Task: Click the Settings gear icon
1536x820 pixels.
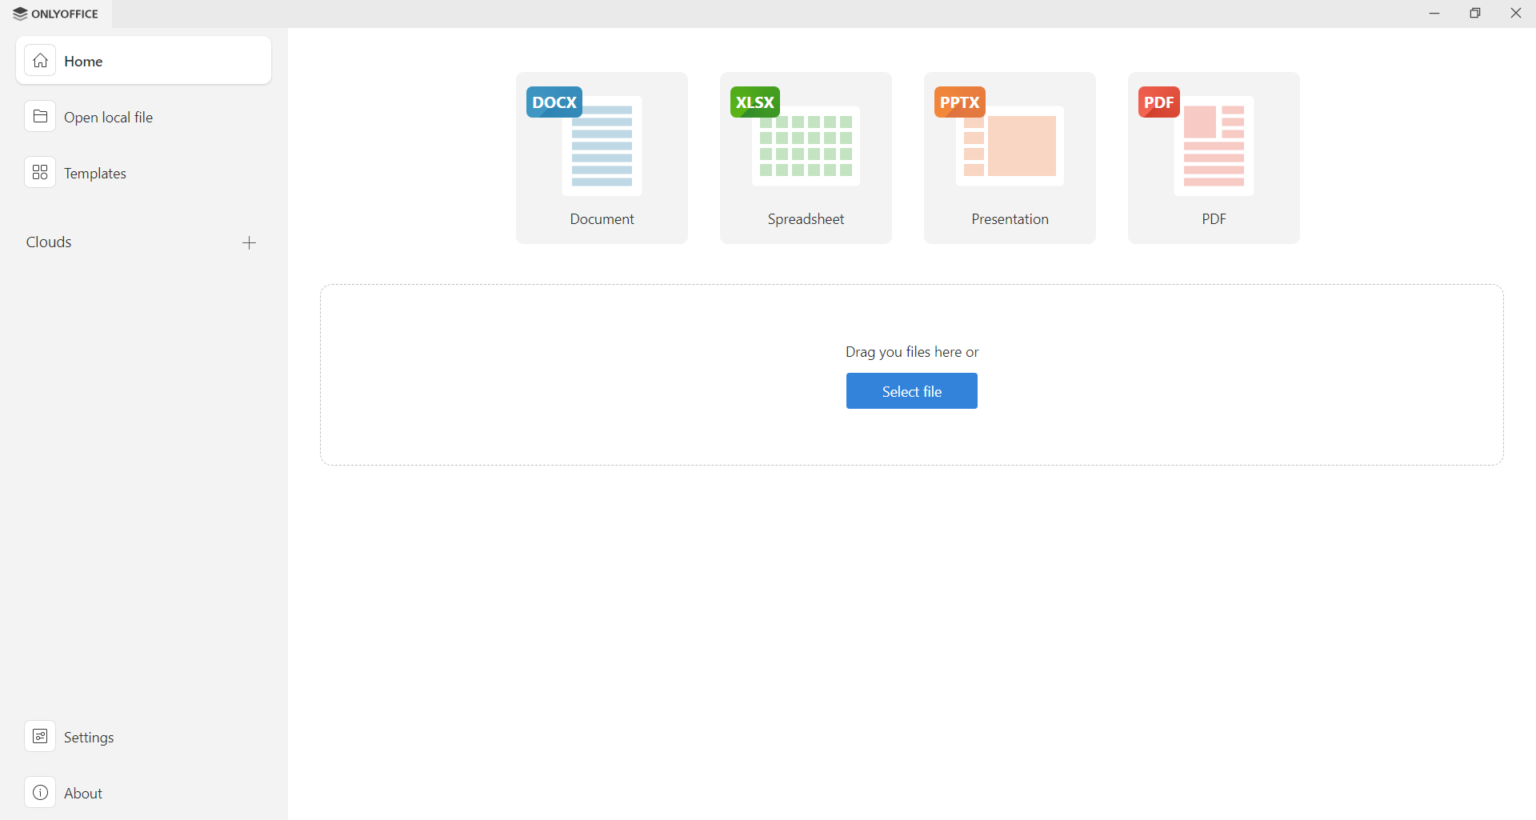Action: click(40, 736)
